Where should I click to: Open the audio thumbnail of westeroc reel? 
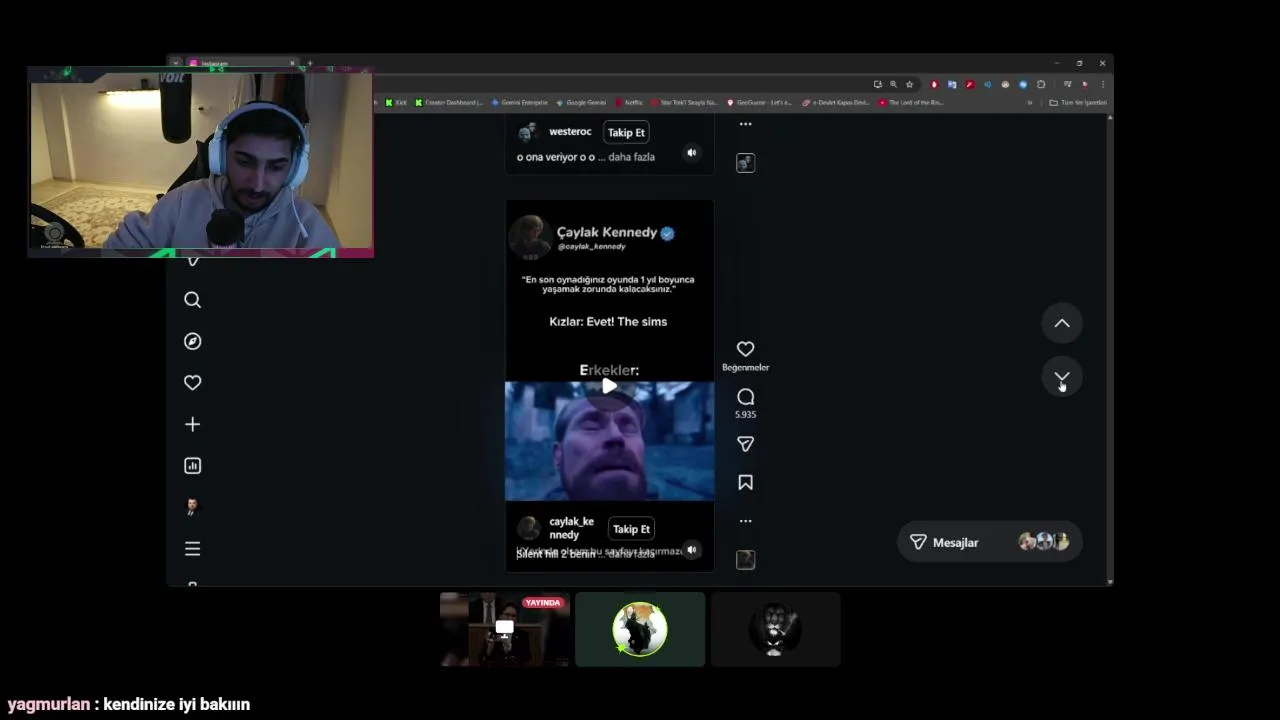(x=745, y=163)
